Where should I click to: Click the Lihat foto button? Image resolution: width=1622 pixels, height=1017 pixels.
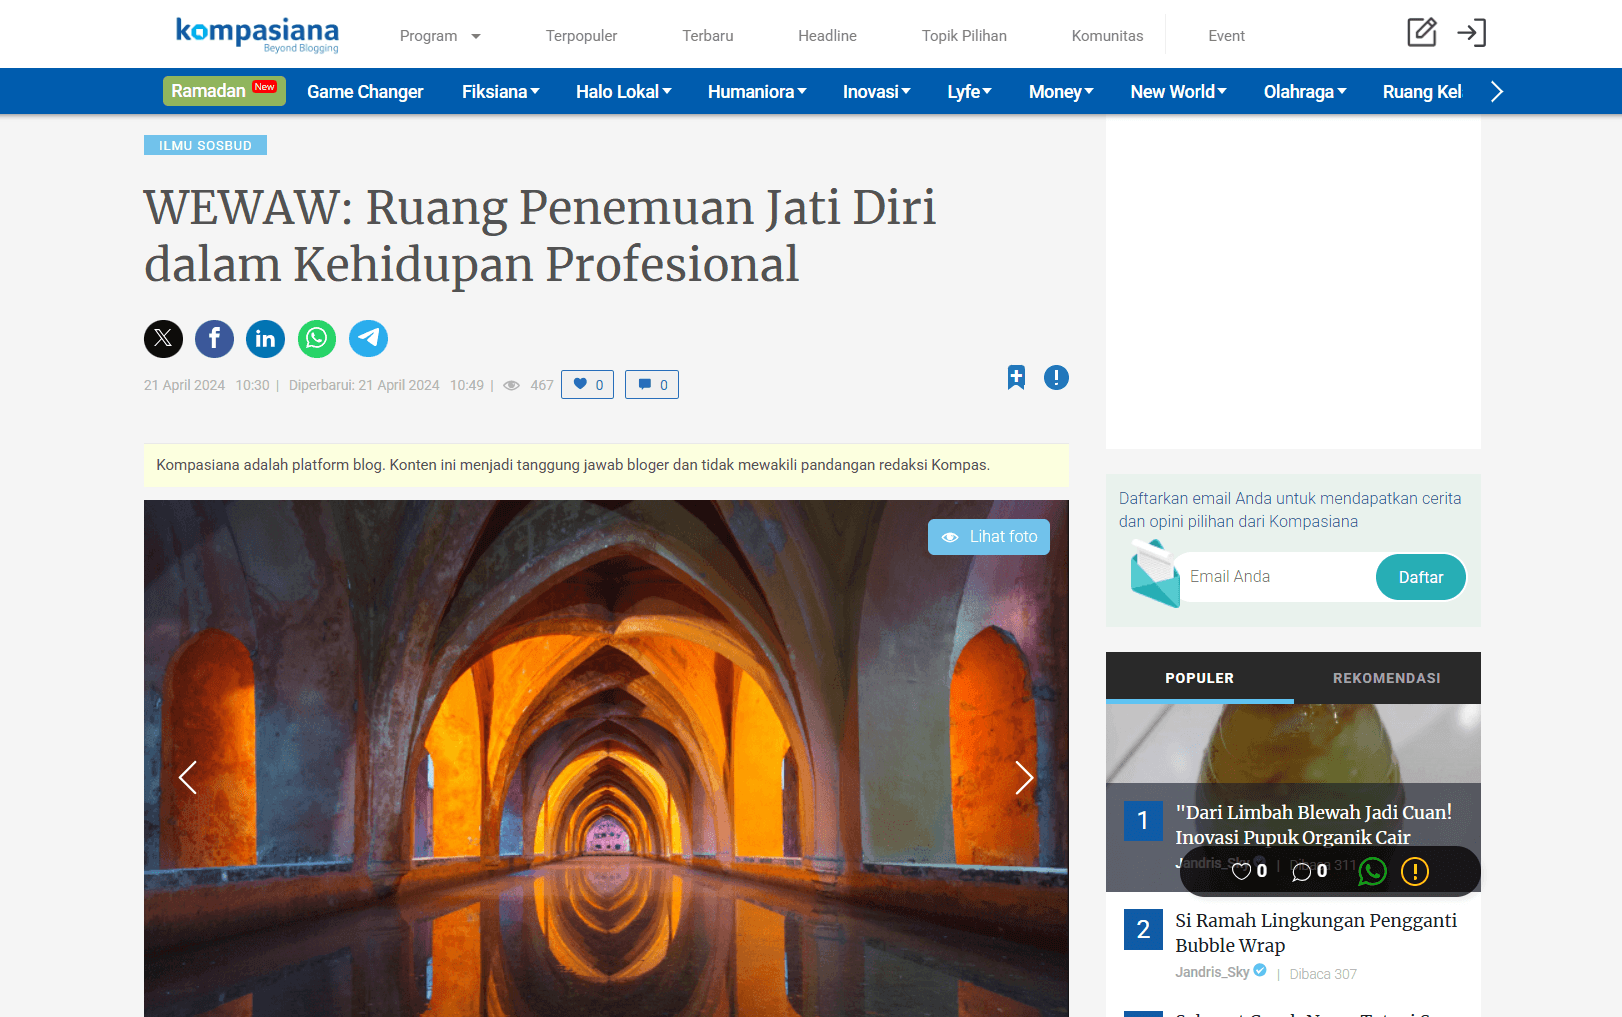(x=989, y=537)
